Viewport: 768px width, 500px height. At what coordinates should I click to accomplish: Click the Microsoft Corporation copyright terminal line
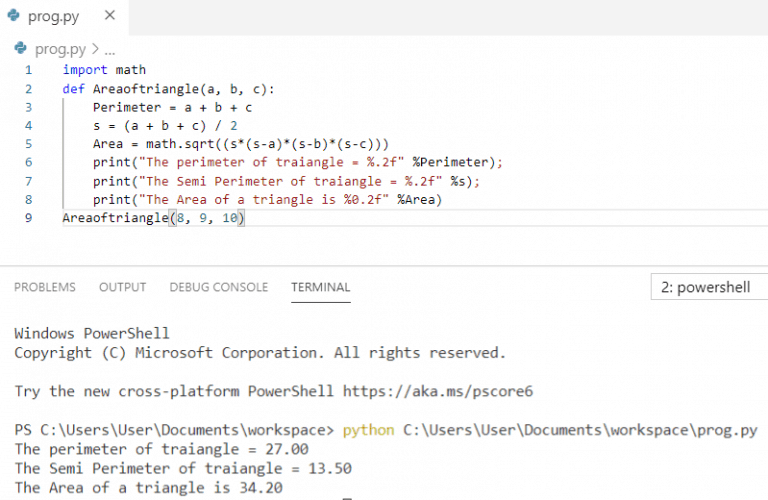click(260, 353)
